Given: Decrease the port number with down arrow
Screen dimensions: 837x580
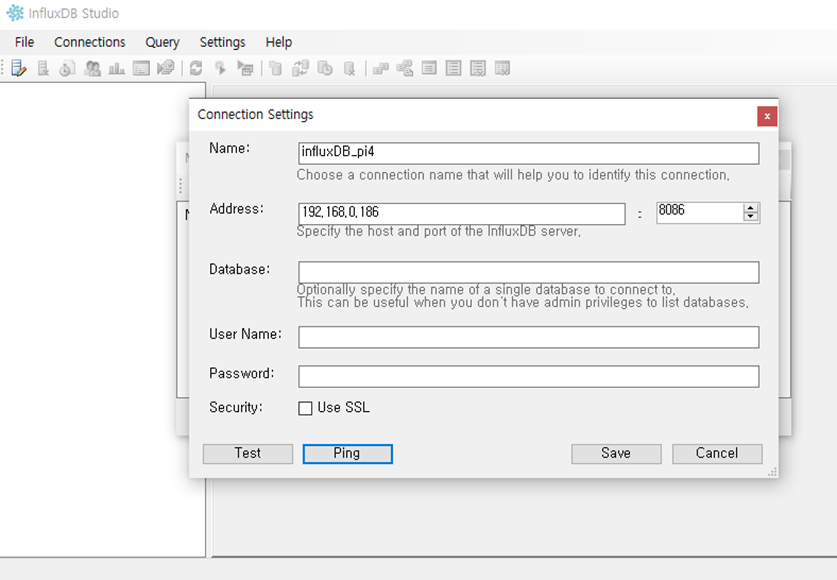Looking at the screenshot, I should 751,216.
